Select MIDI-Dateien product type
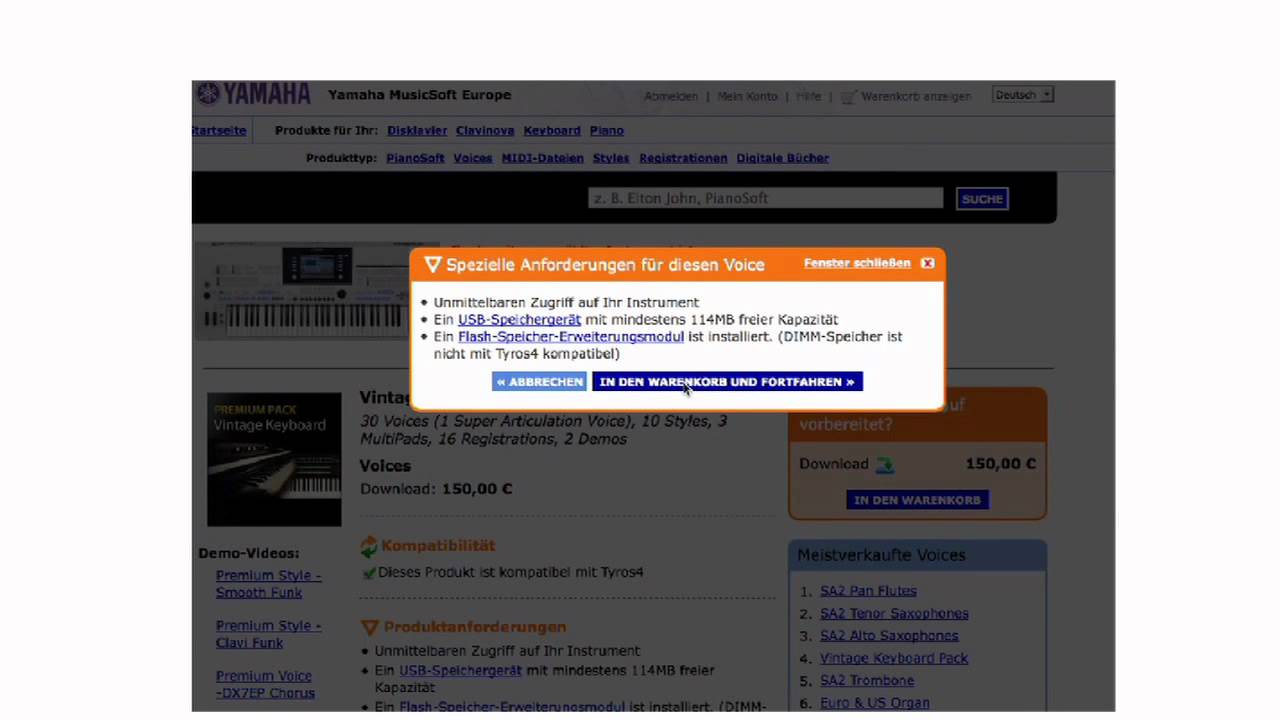Image resolution: width=1280 pixels, height=720 pixels. pyautogui.click(x=543, y=158)
